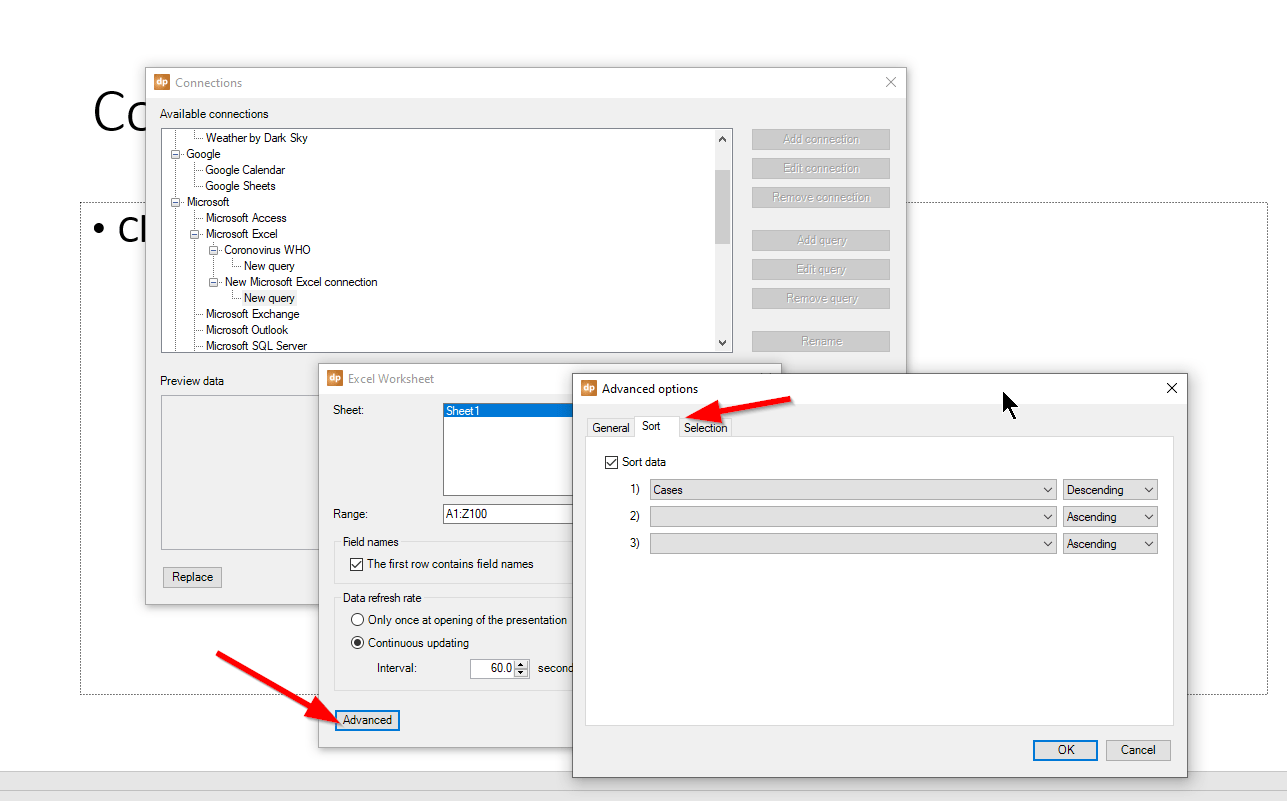This screenshot has height=801, width=1287.
Task: Collapse the Microsoft tree node
Action: point(176,202)
